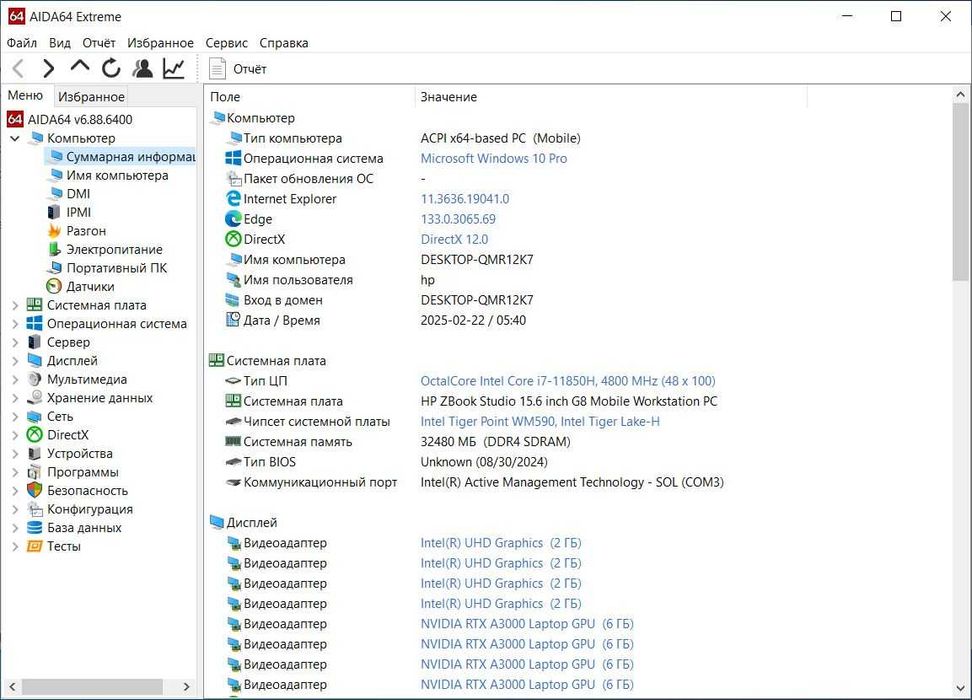Open the Intel Tiger Point WM590 chipset link
Screen dimensions: 972x700
(540, 422)
